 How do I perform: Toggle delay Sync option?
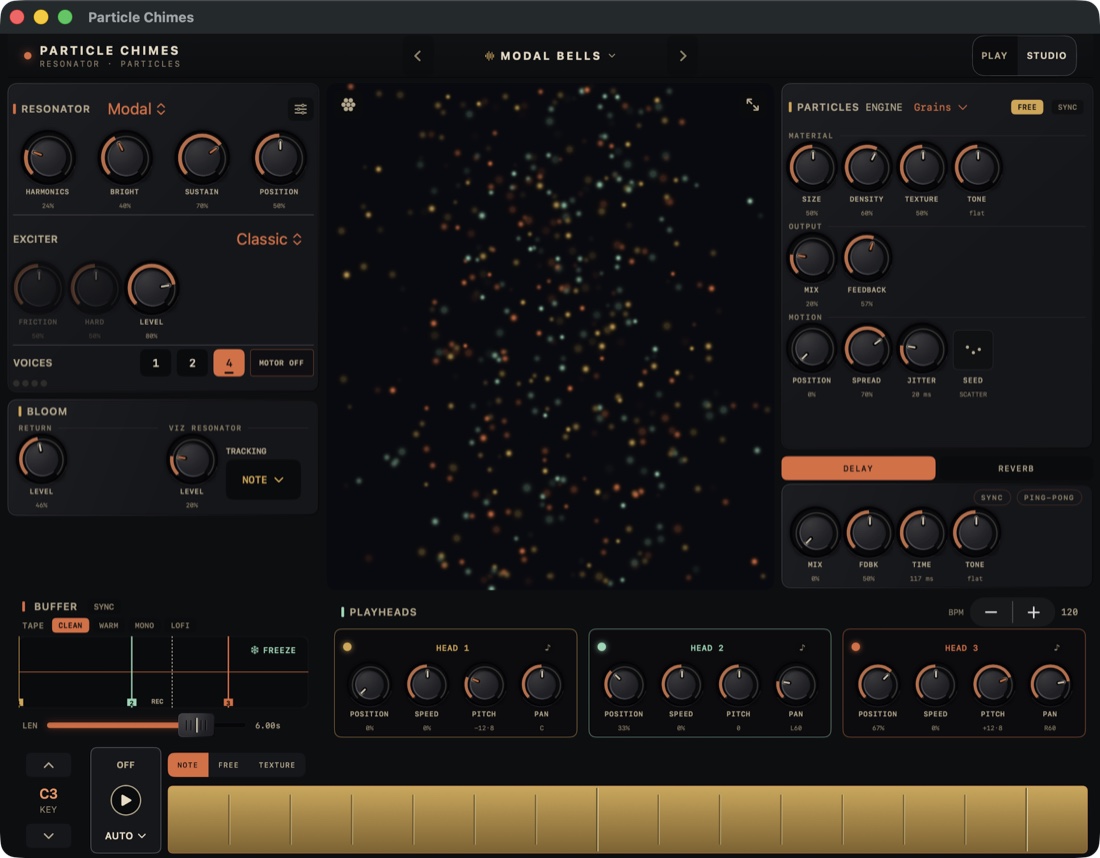point(991,497)
